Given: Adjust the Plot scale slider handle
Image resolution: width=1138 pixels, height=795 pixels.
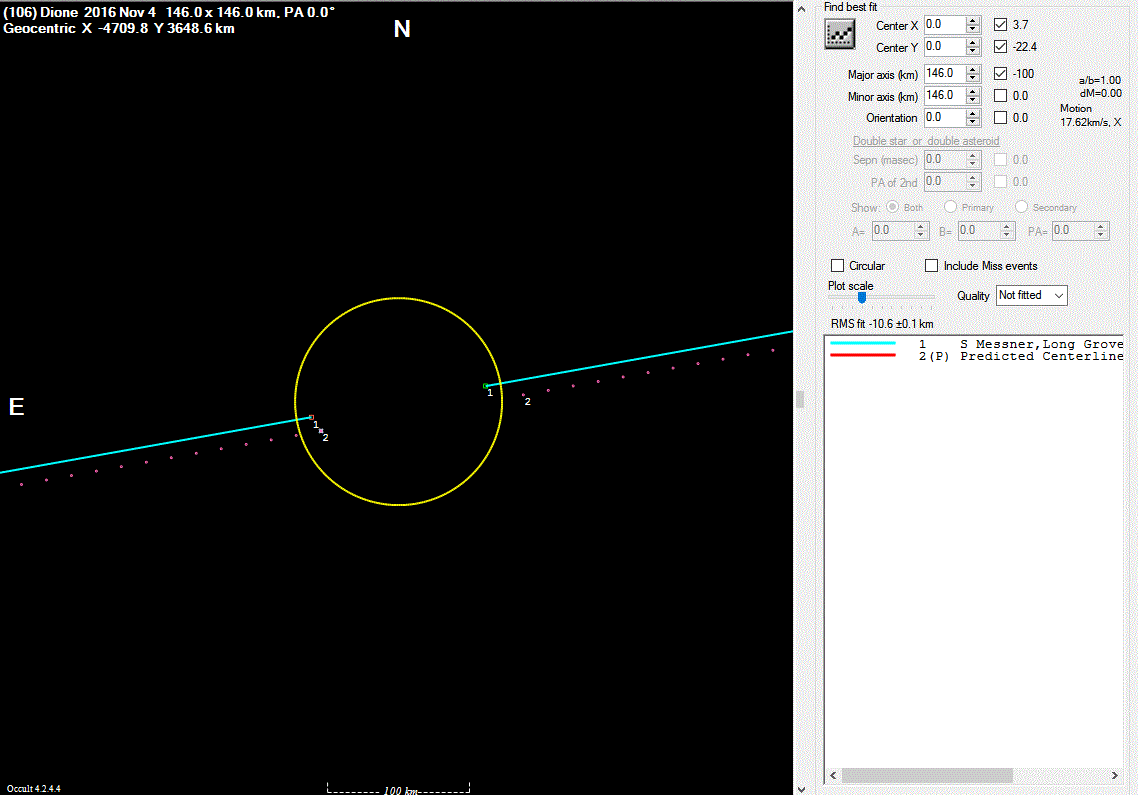Looking at the screenshot, I should tap(861, 297).
